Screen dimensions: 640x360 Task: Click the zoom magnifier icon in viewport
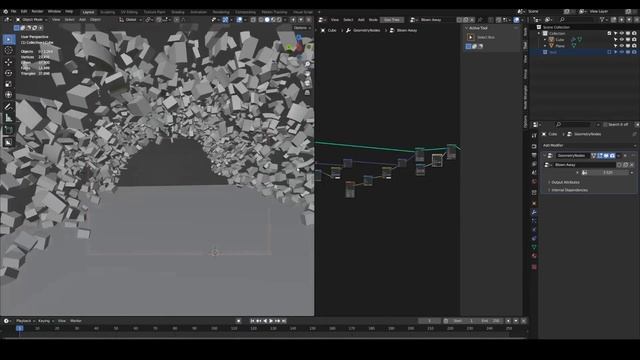click(x=308, y=64)
